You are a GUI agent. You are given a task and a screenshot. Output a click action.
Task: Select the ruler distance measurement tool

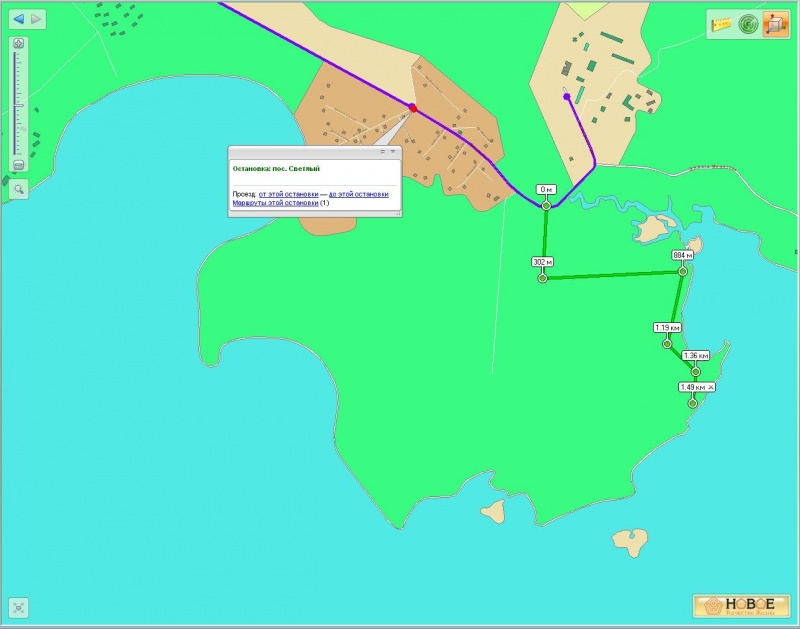(x=721, y=24)
